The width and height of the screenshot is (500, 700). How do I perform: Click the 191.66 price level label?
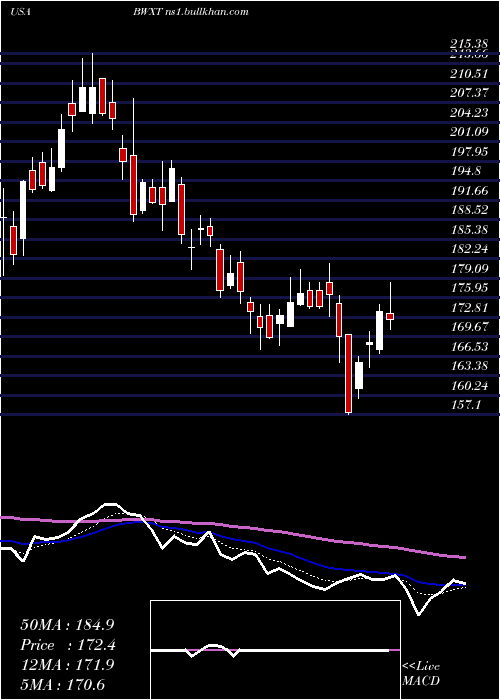469,191
